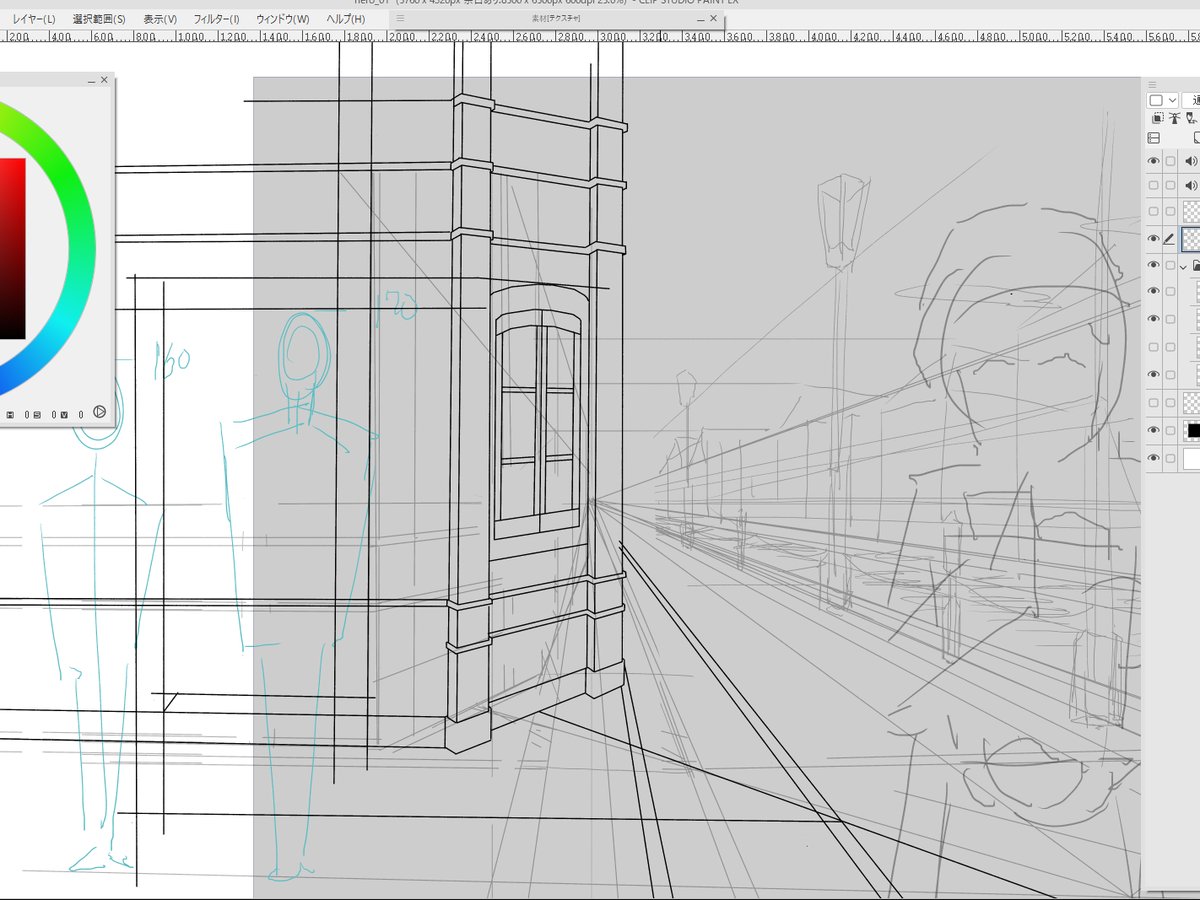The image size is (1200, 900).
Task: Click the second layer's speaker icon
Action: click(x=1190, y=186)
